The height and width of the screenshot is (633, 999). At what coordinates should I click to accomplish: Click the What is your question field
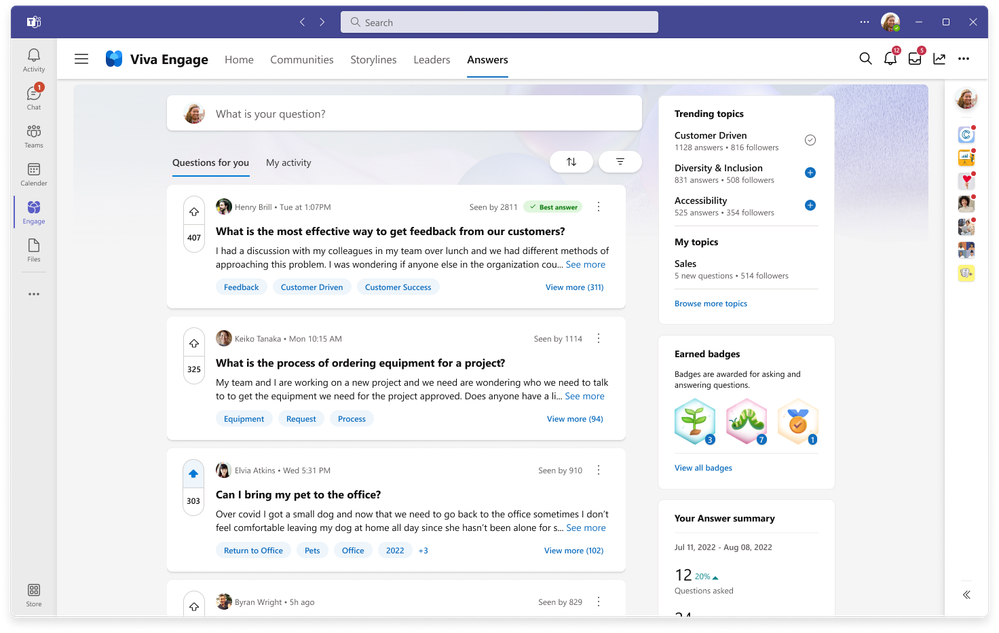tap(404, 113)
